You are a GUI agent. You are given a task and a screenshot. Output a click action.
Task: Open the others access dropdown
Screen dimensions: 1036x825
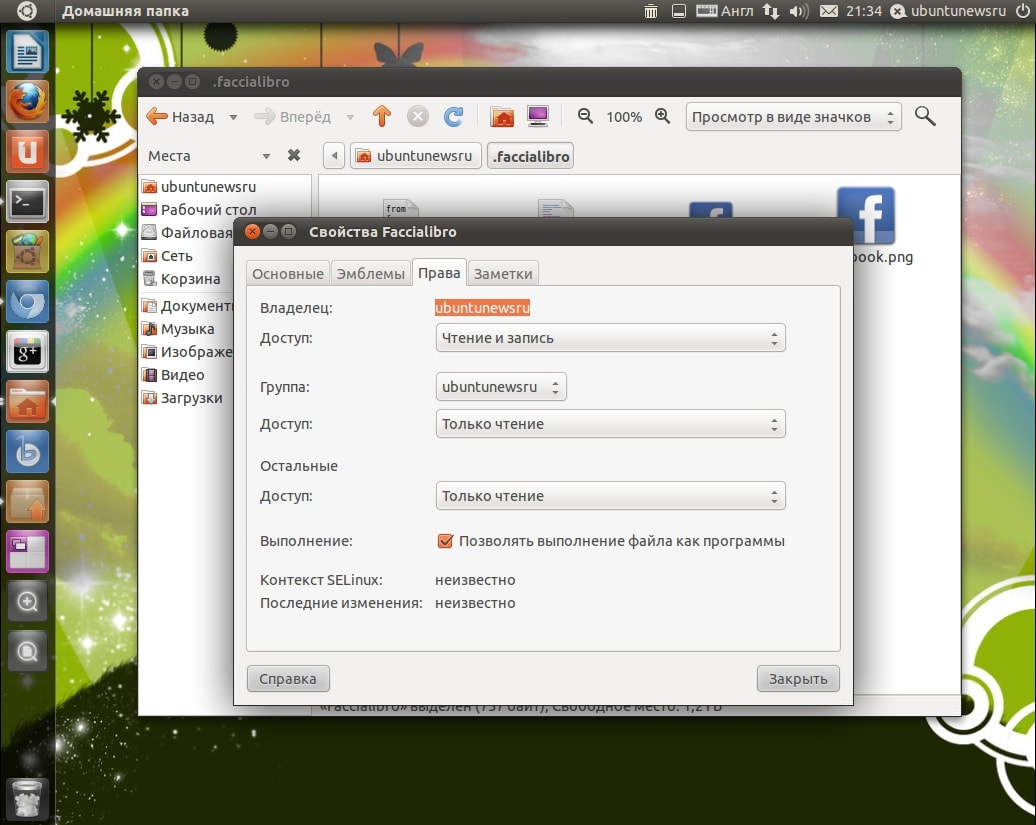pos(610,496)
